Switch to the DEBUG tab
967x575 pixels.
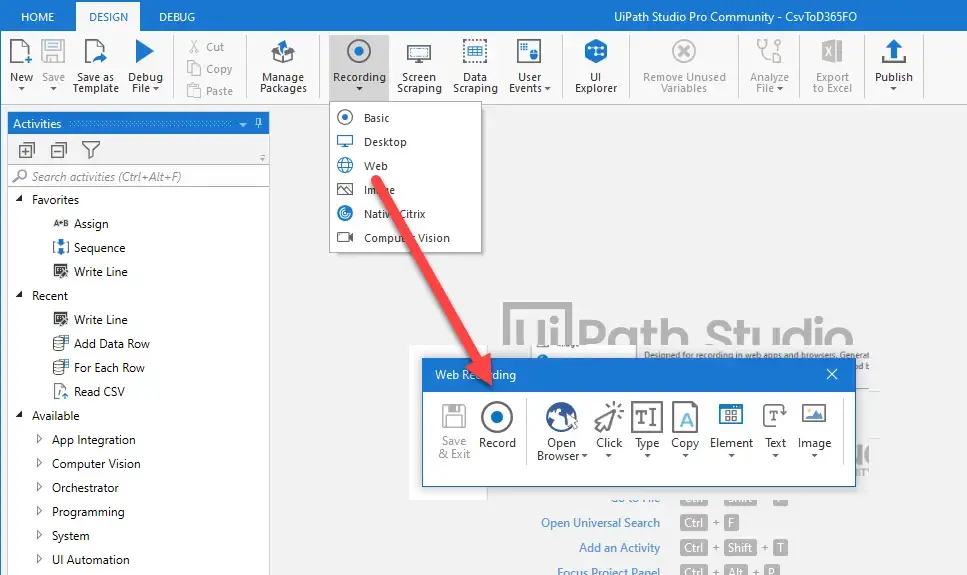coord(177,17)
